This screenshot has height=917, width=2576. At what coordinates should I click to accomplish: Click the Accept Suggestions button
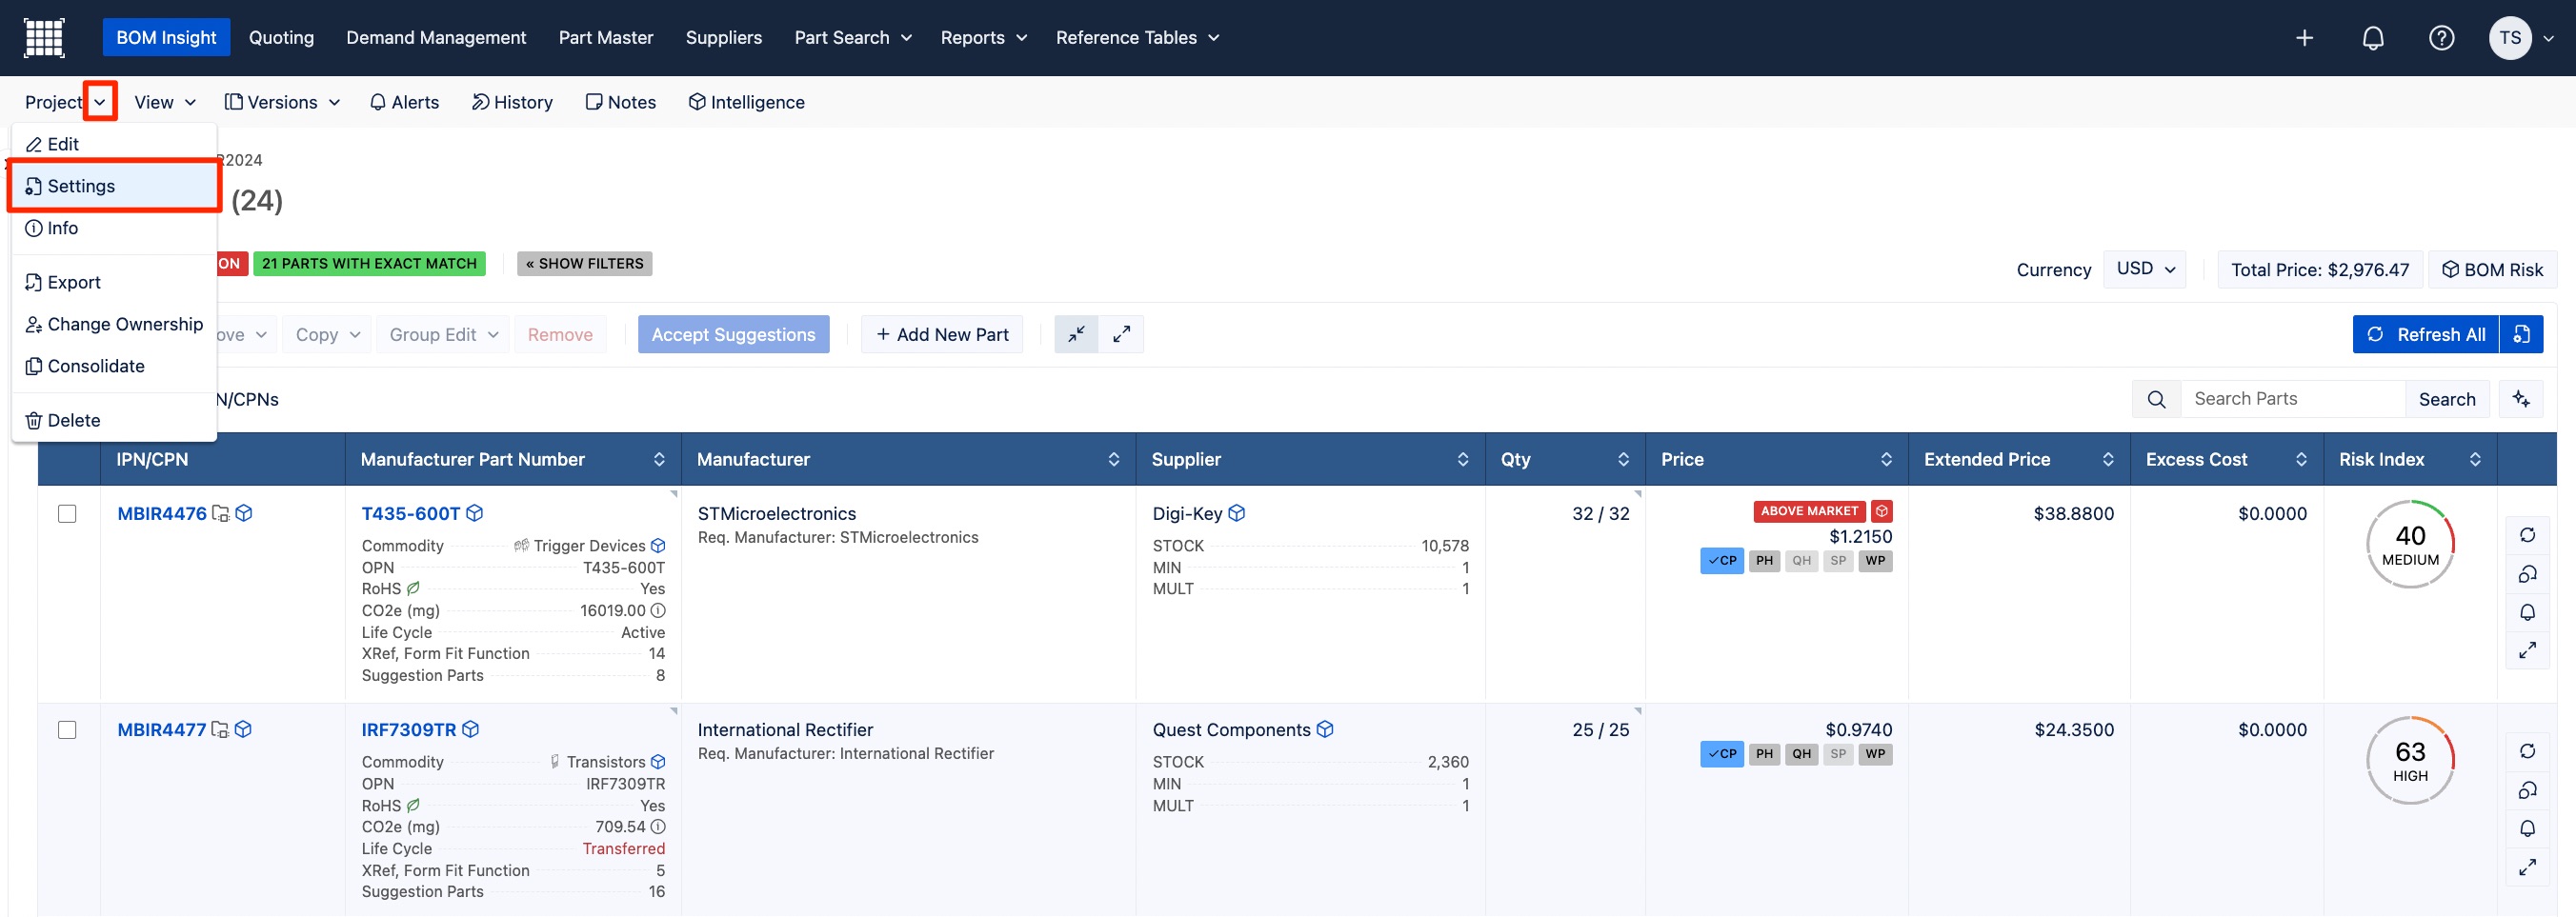[x=733, y=334]
